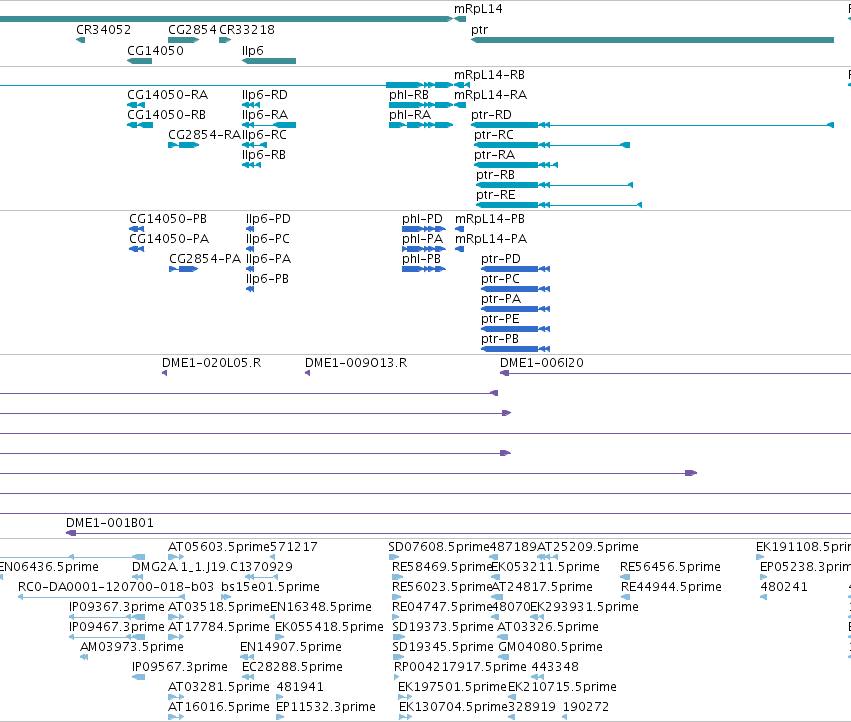Open the CG14050-RB transcript
The height and width of the screenshot is (722, 851).
point(140,125)
